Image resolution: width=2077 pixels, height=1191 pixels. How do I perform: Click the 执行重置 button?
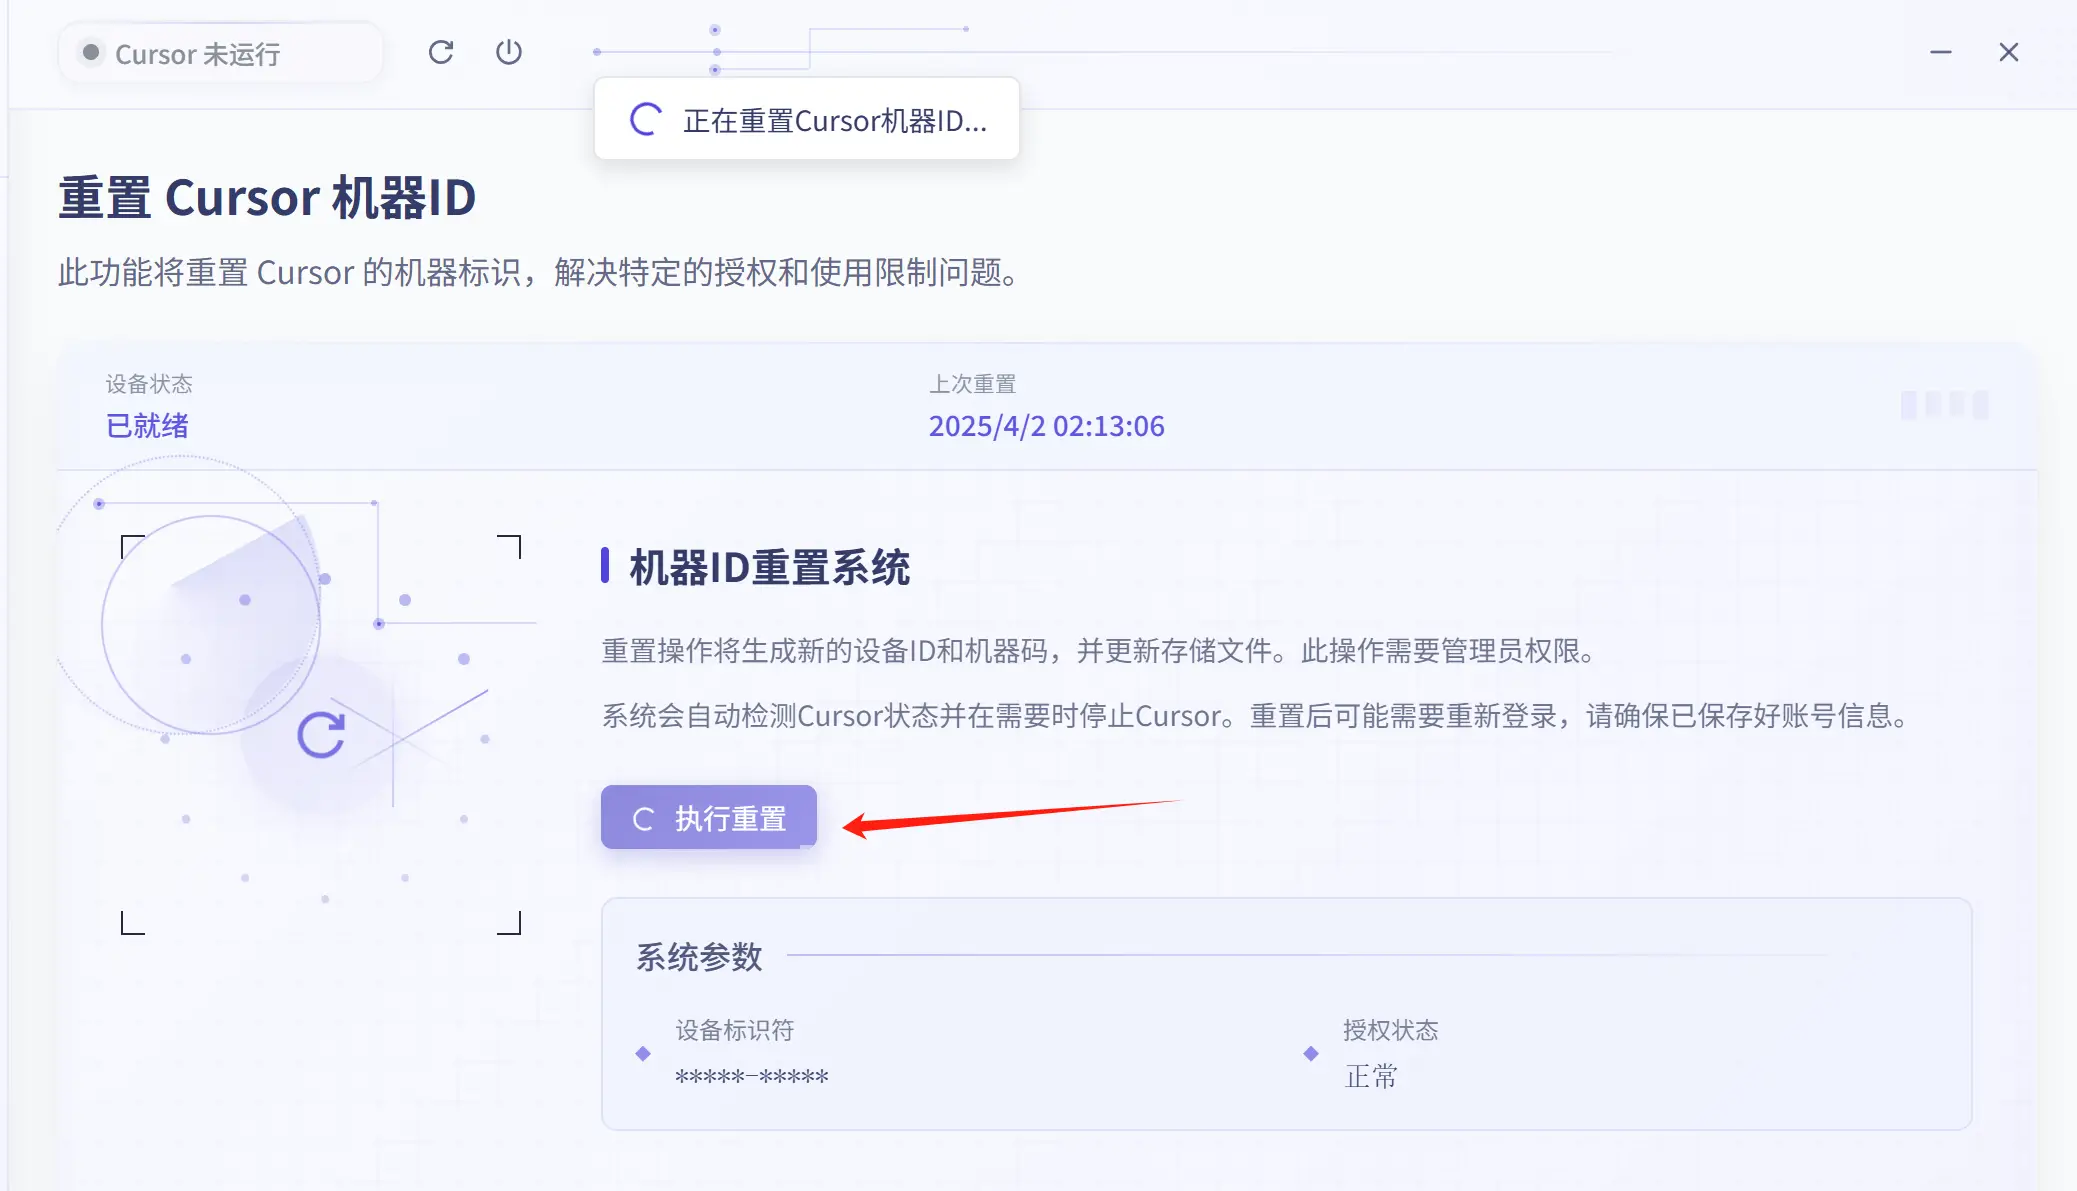coord(709,818)
